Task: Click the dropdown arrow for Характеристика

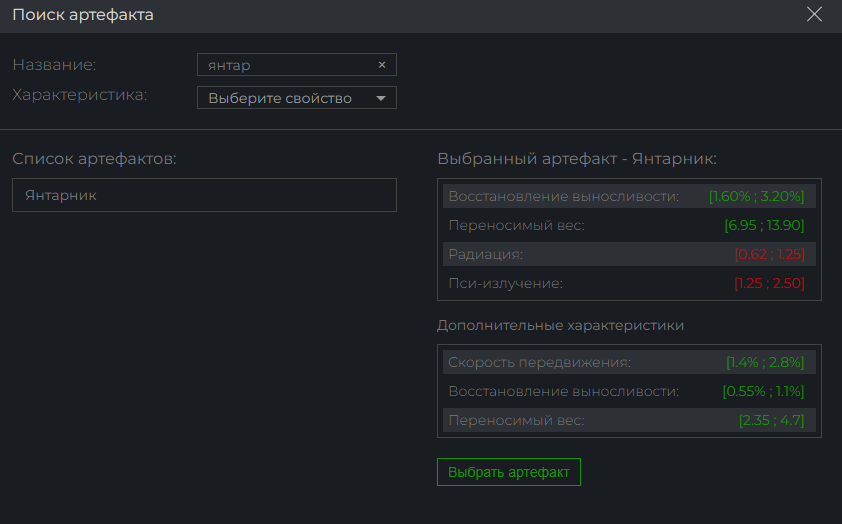Action: pyautogui.click(x=381, y=98)
